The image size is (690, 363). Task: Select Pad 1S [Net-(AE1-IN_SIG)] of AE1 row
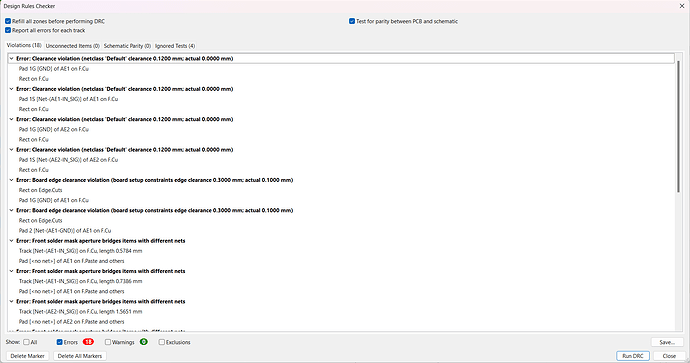coord(68,99)
